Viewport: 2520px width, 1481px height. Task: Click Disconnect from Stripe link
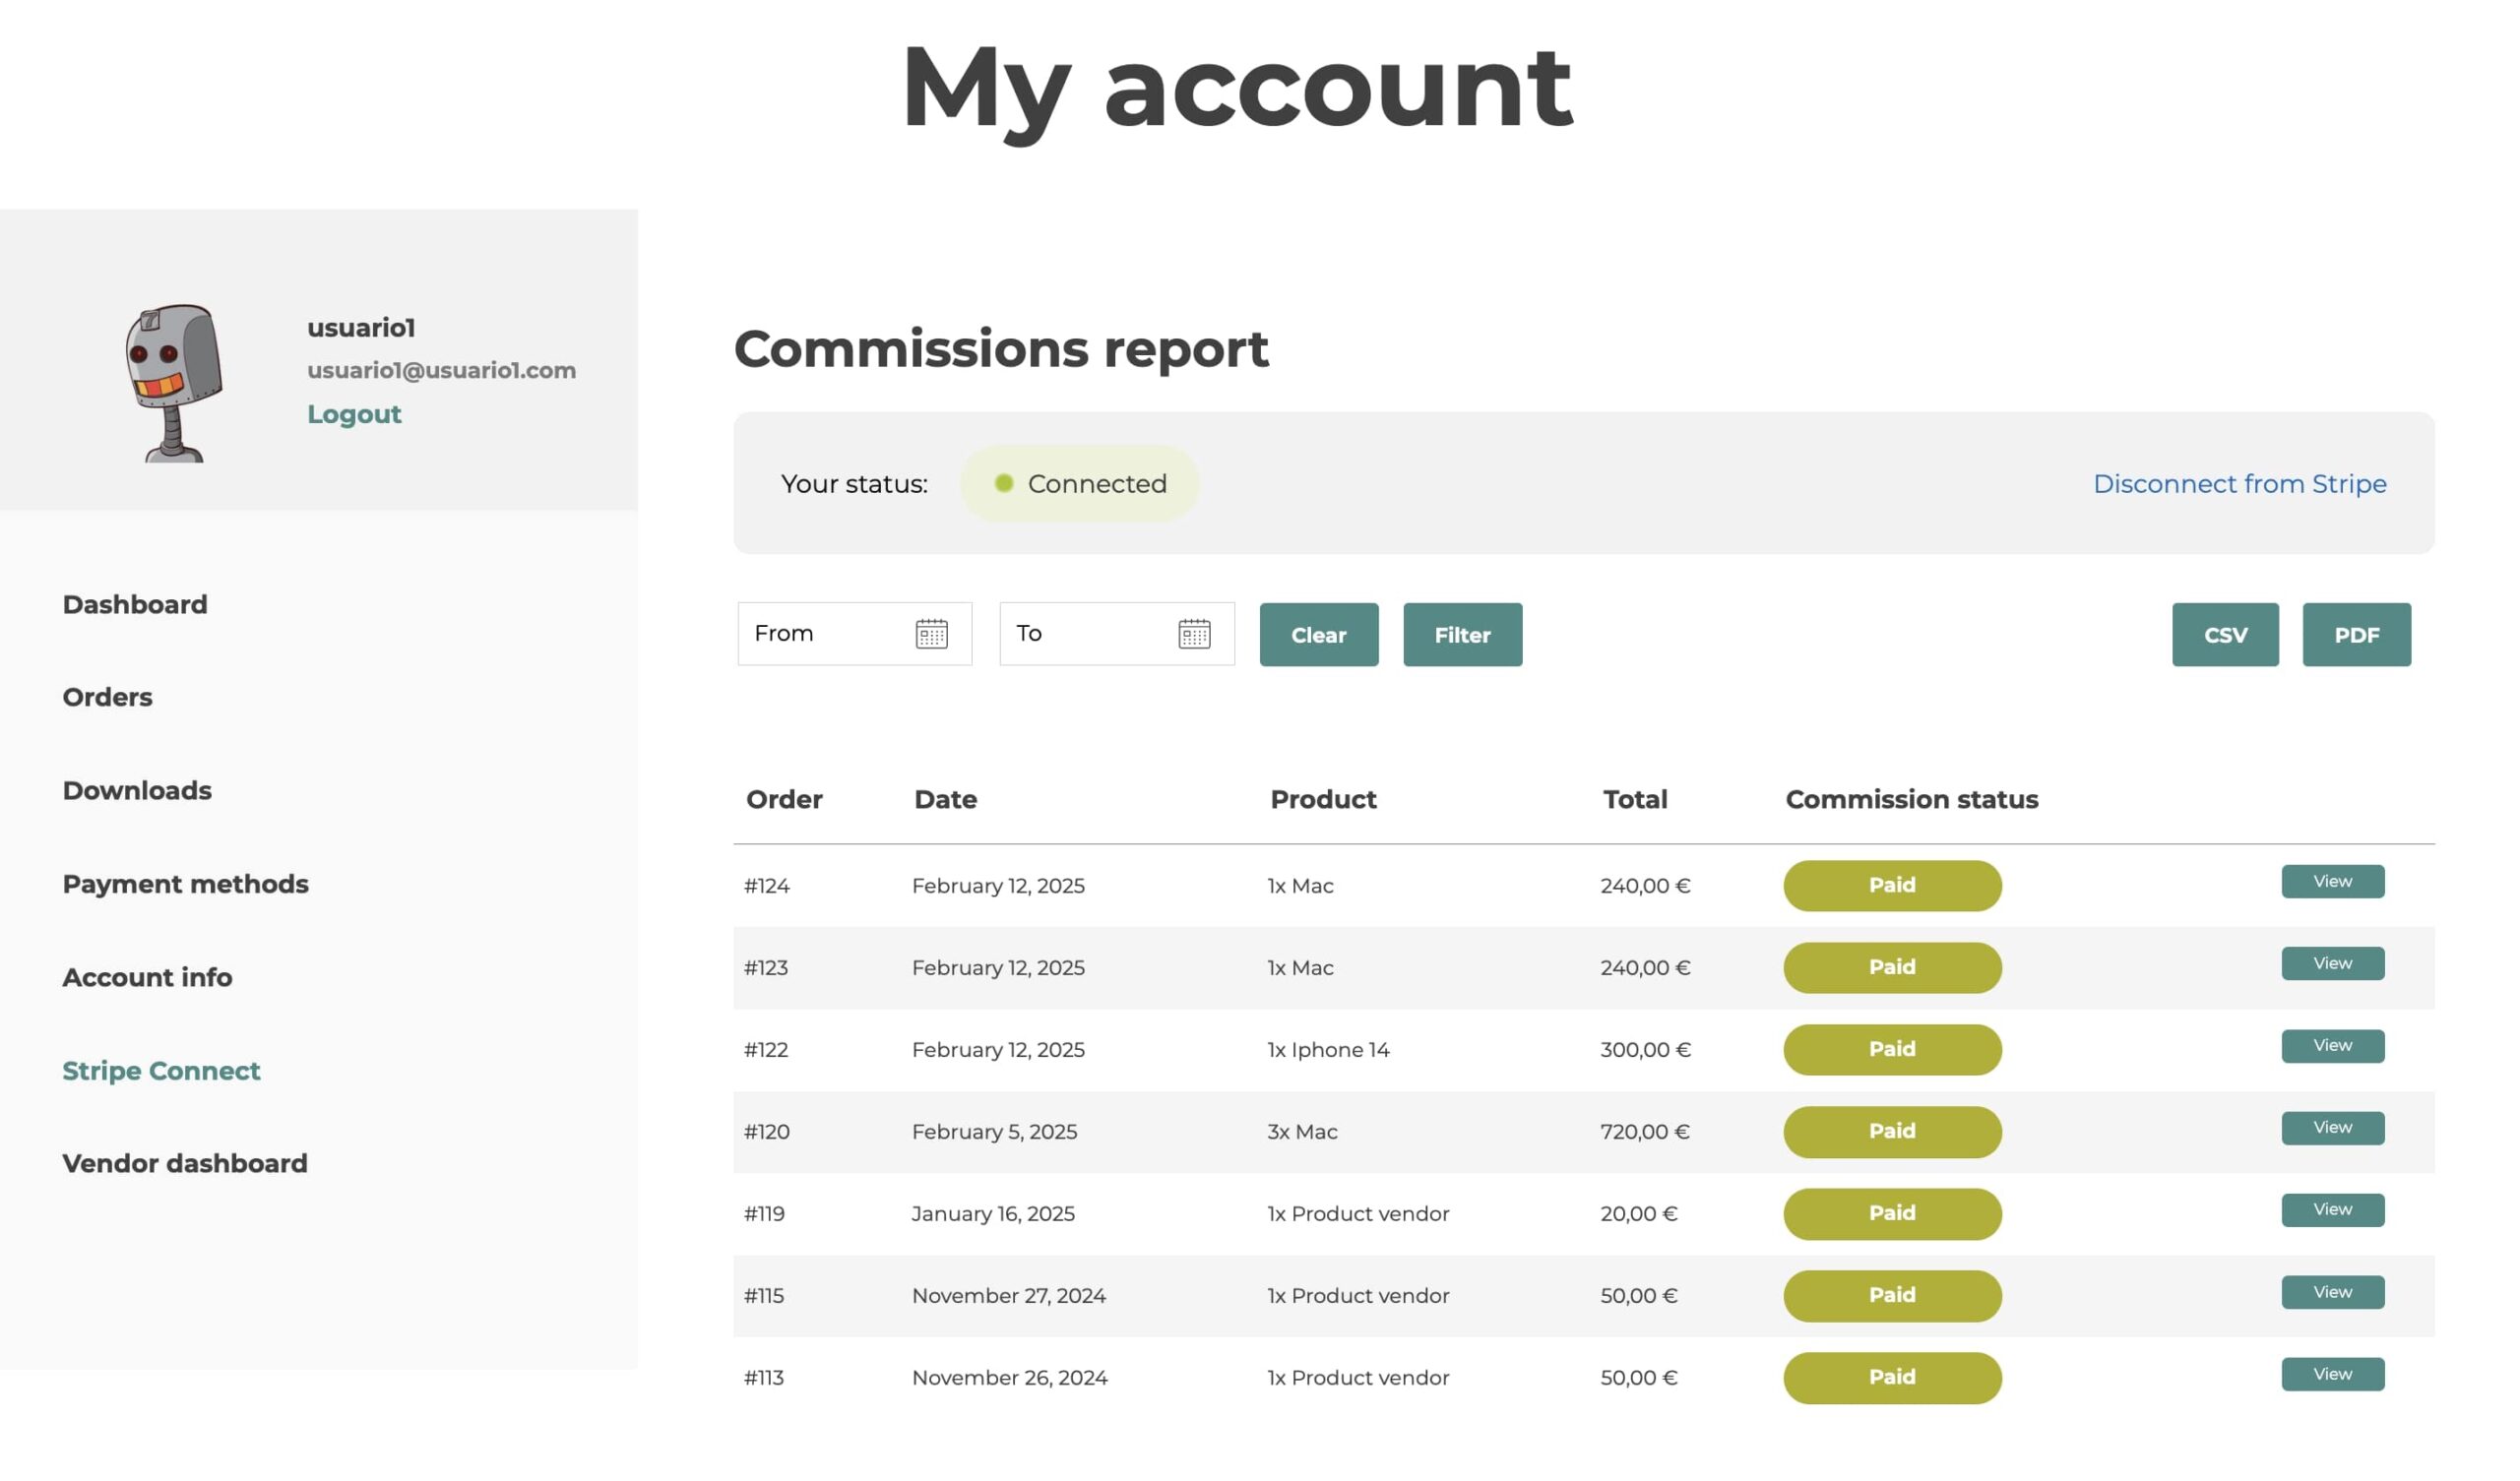2240,484
